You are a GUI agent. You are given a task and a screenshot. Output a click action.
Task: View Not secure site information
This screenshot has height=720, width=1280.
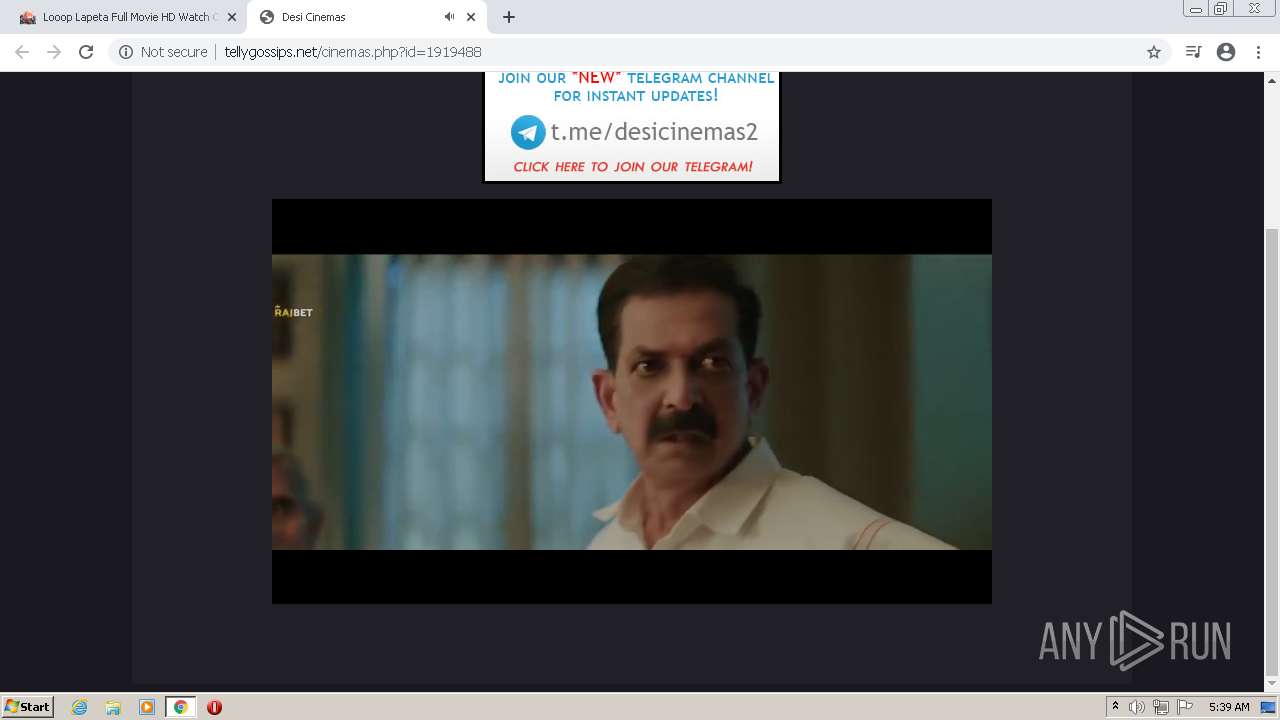(x=163, y=52)
